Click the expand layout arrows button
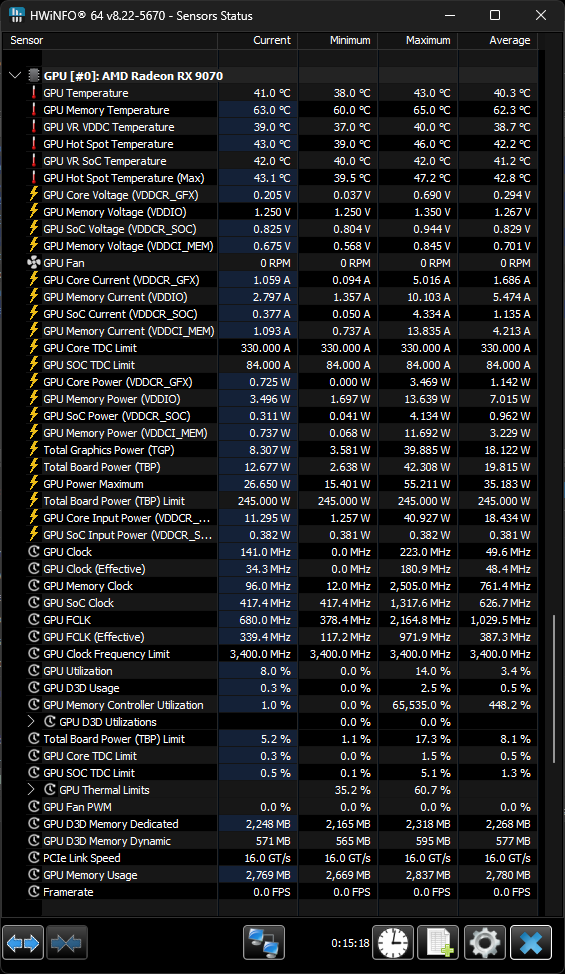Image resolution: width=565 pixels, height=974 pixels. (x=23, y=943)
